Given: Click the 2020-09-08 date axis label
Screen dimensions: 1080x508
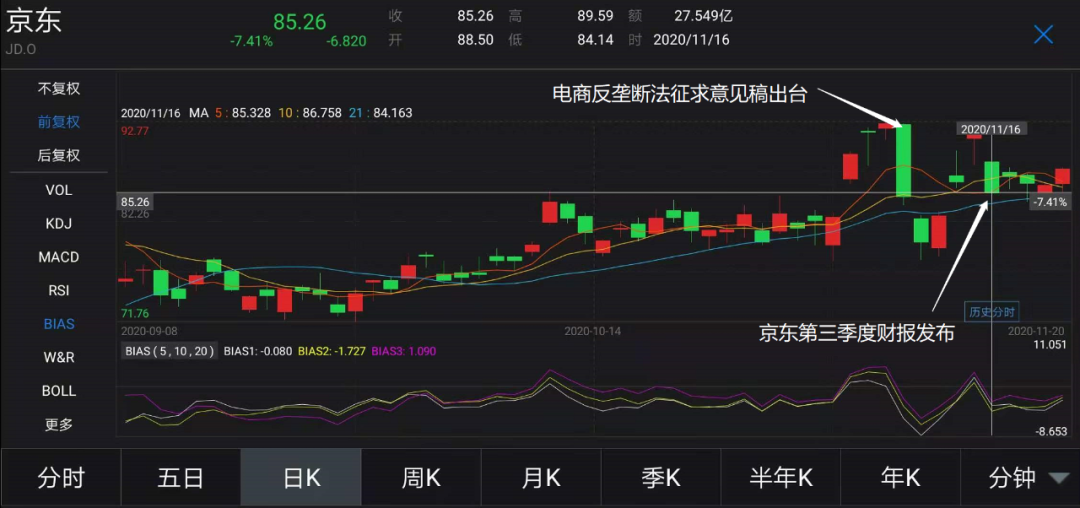Looking at the screenshot, I should pyautogui.click(x=149, y=330).
